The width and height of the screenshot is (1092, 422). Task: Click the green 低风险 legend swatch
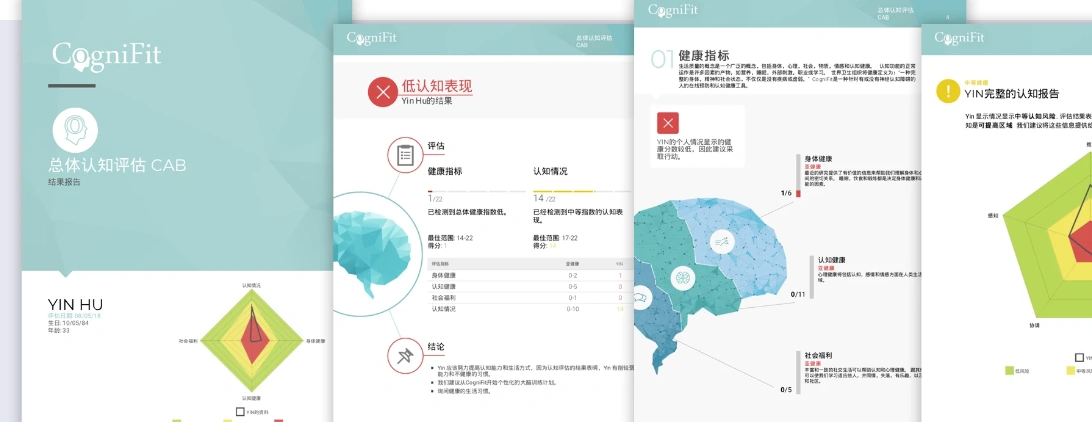click(1009, 370)
